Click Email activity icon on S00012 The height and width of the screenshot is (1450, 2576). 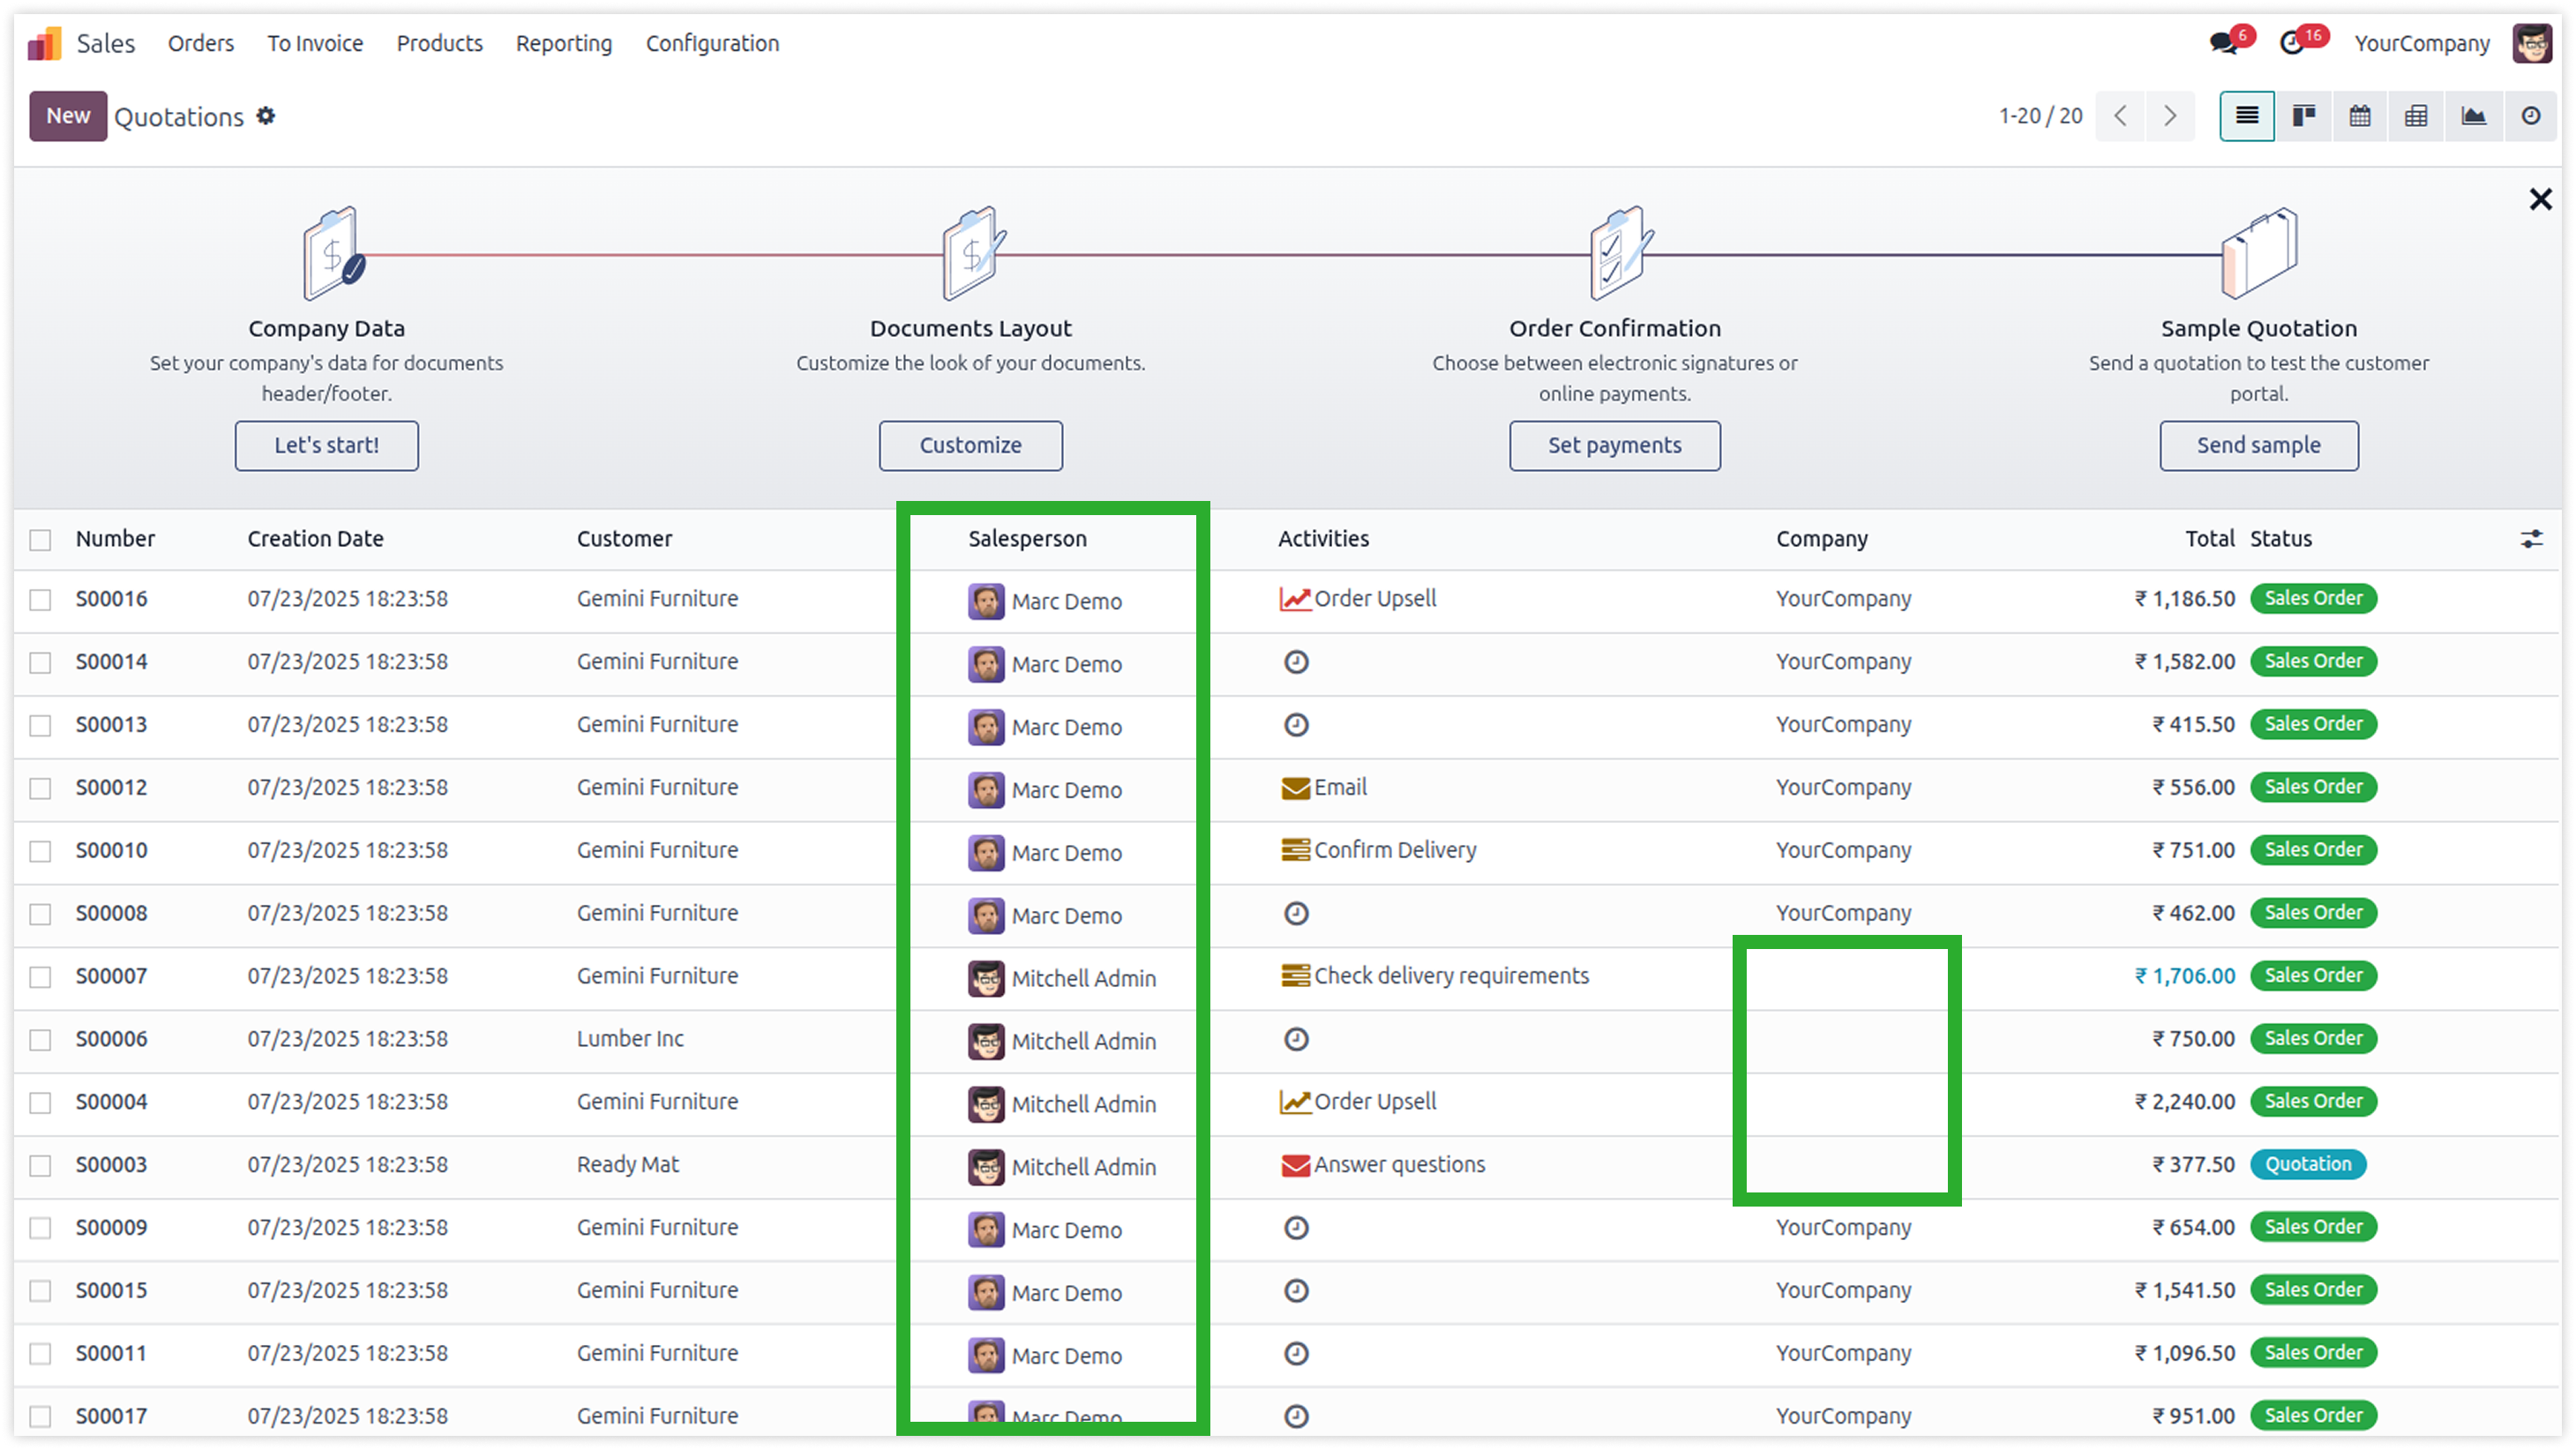tap(1295, 788)
